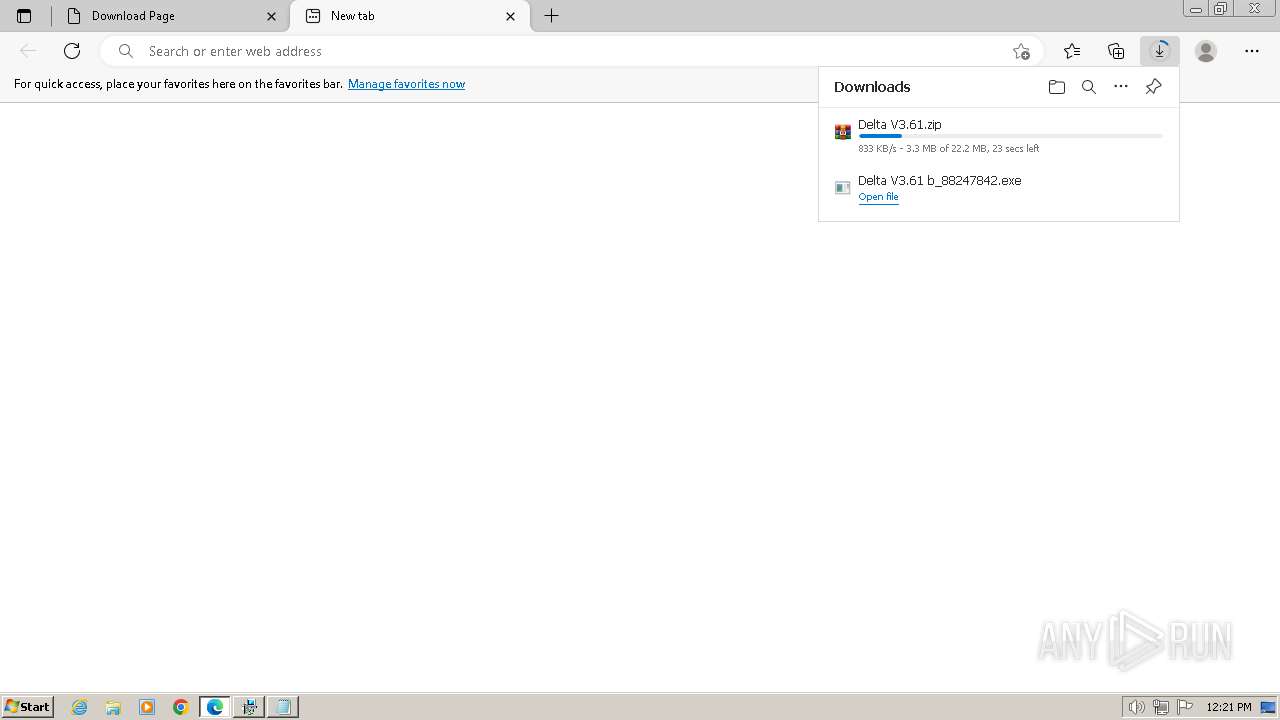Click the Downloads panel title
This screenshot has width=1280, height=720.
coord(872,87)
